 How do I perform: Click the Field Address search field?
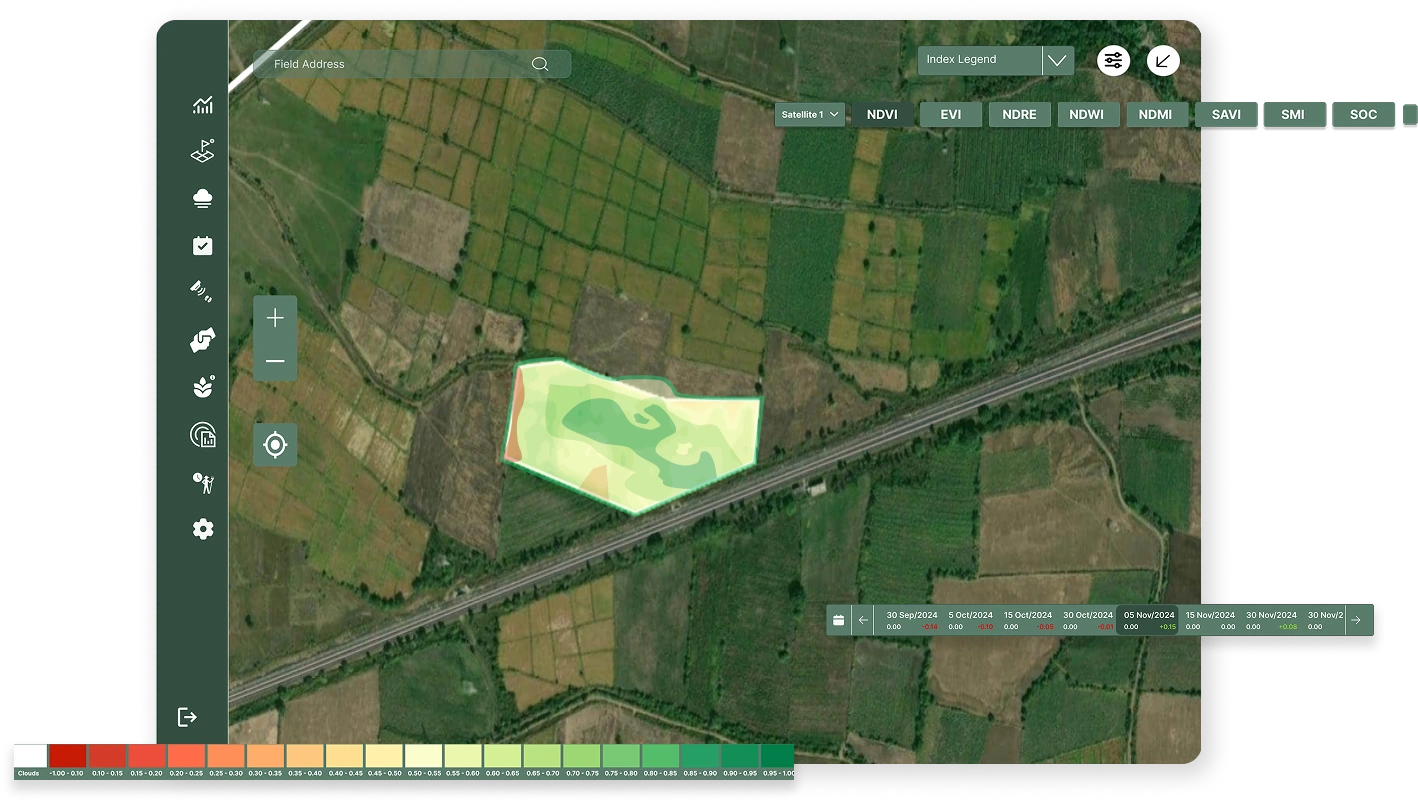[x=412, y=64]
